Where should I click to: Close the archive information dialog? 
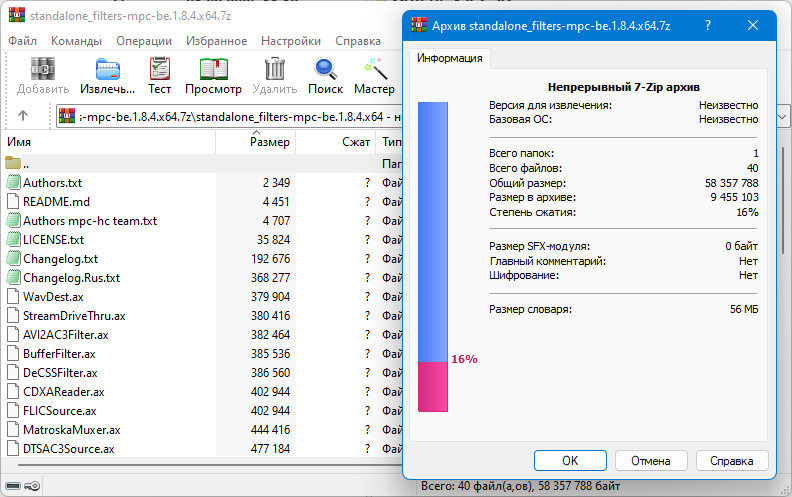[753, 25]
